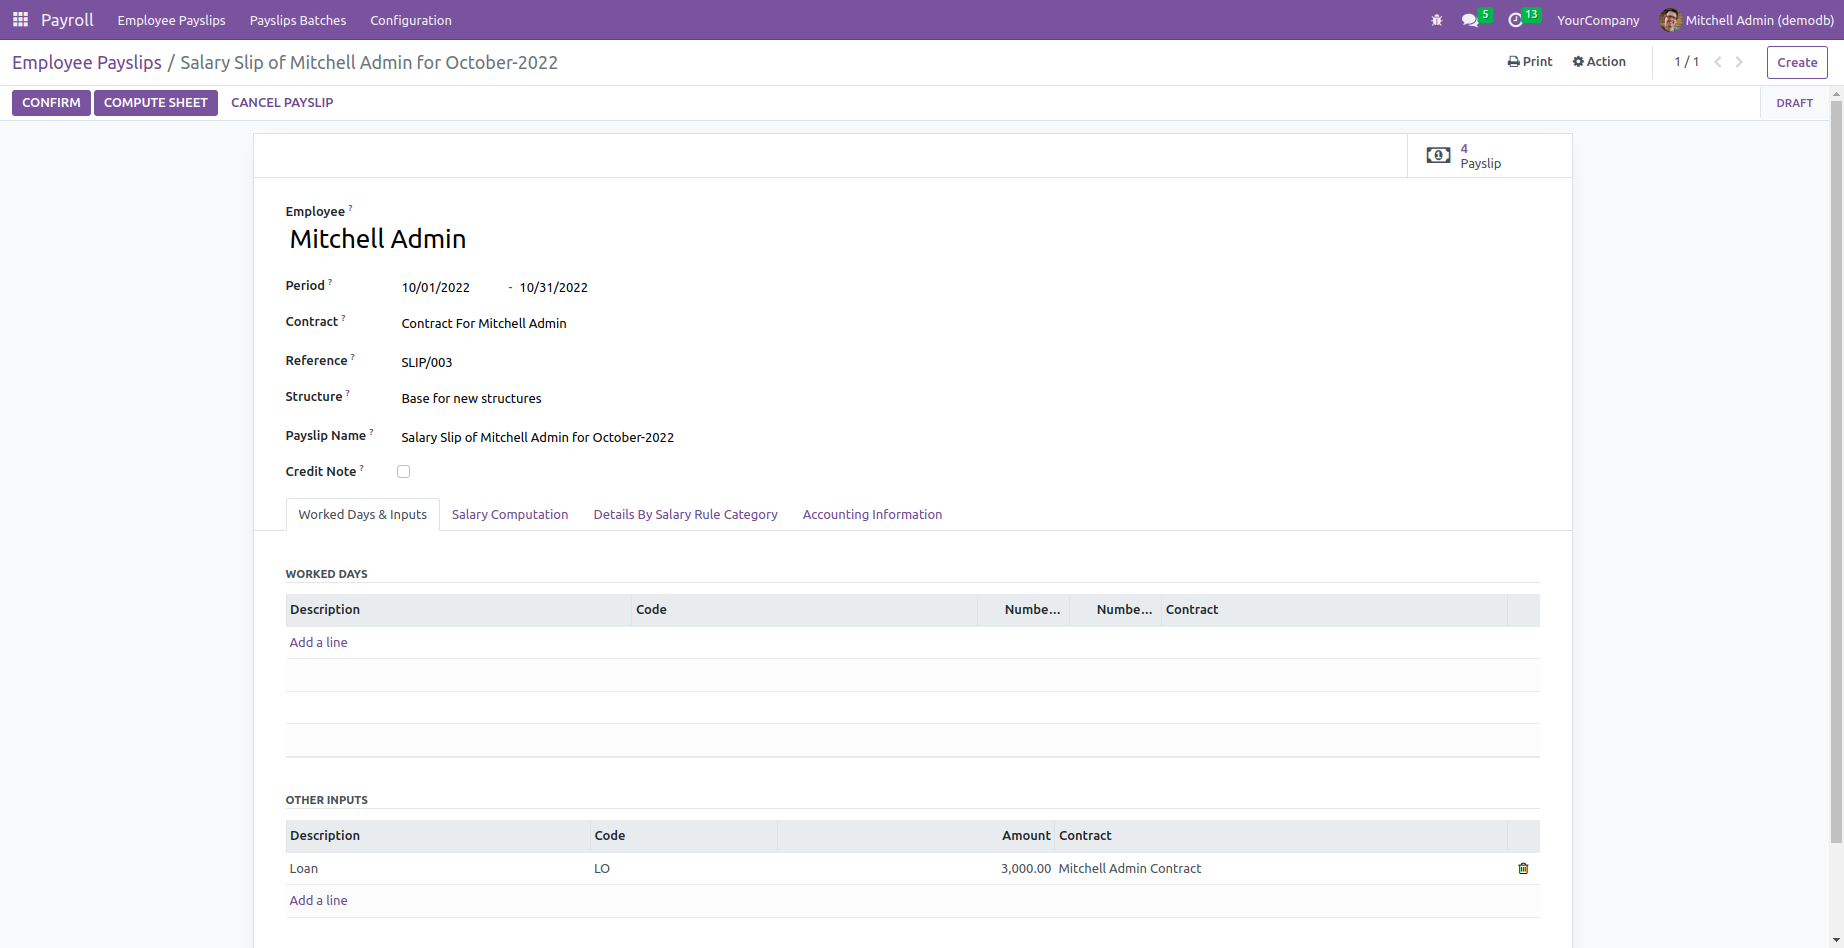
Task: Expand the Configuration menu
Action: [410, 20]
